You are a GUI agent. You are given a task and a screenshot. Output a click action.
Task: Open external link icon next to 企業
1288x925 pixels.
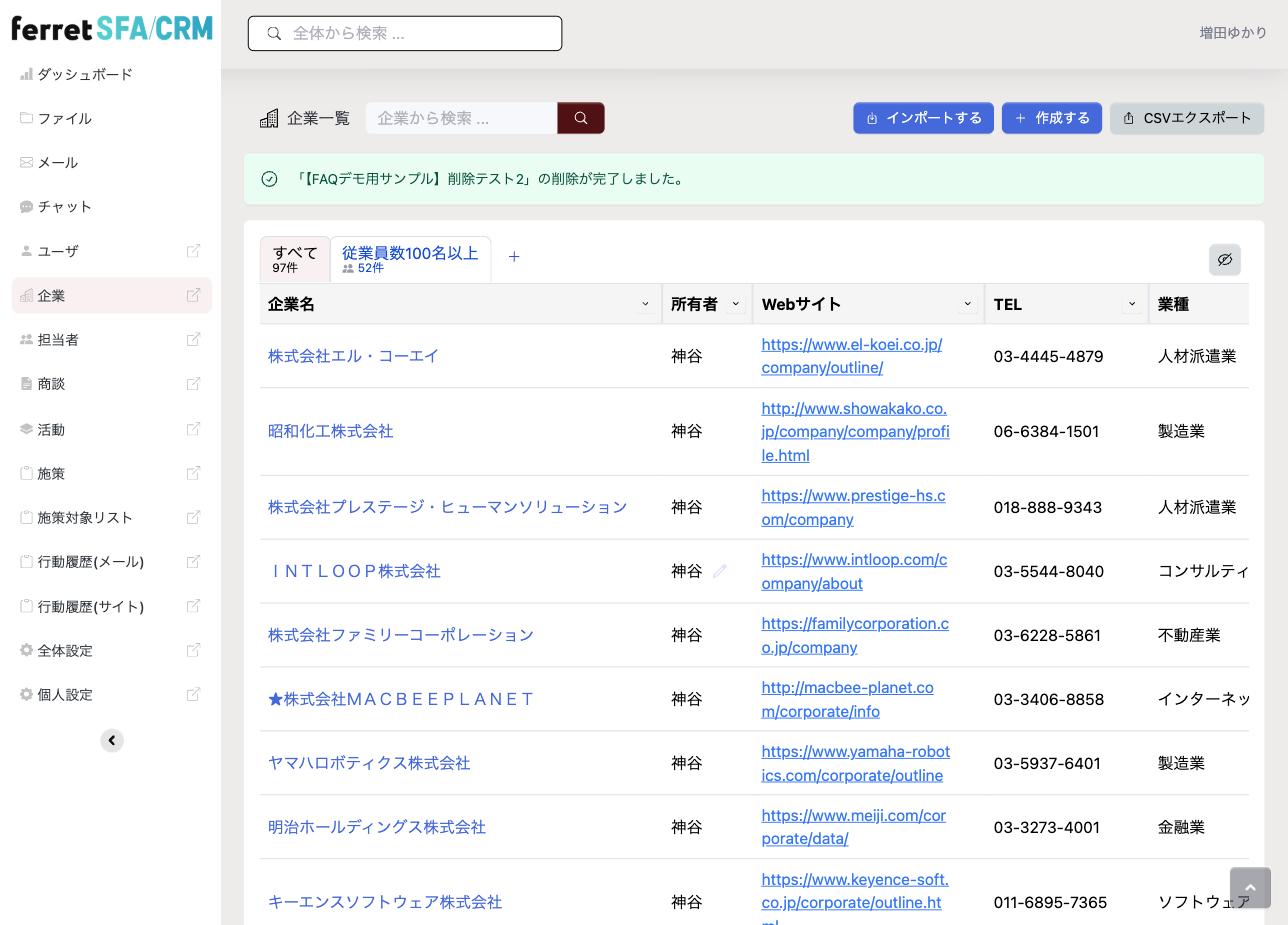point(194,295)
